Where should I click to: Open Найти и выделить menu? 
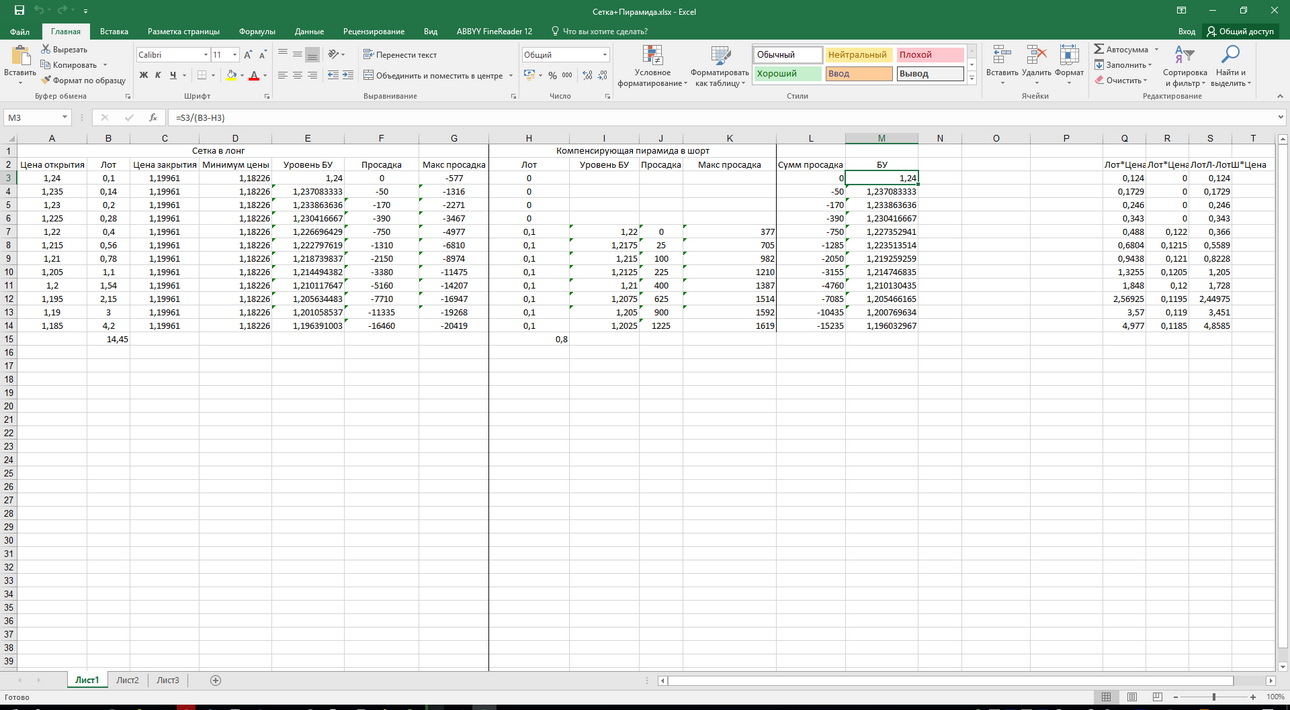click(x=1230, y=66)
